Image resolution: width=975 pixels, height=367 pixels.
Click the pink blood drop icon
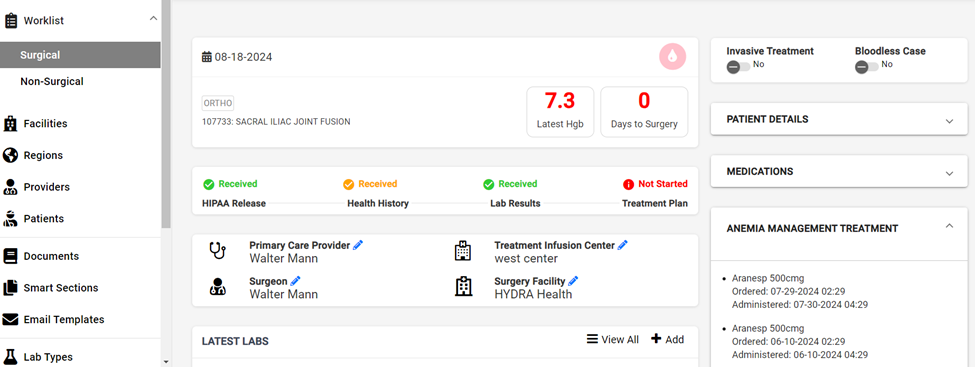672,57
